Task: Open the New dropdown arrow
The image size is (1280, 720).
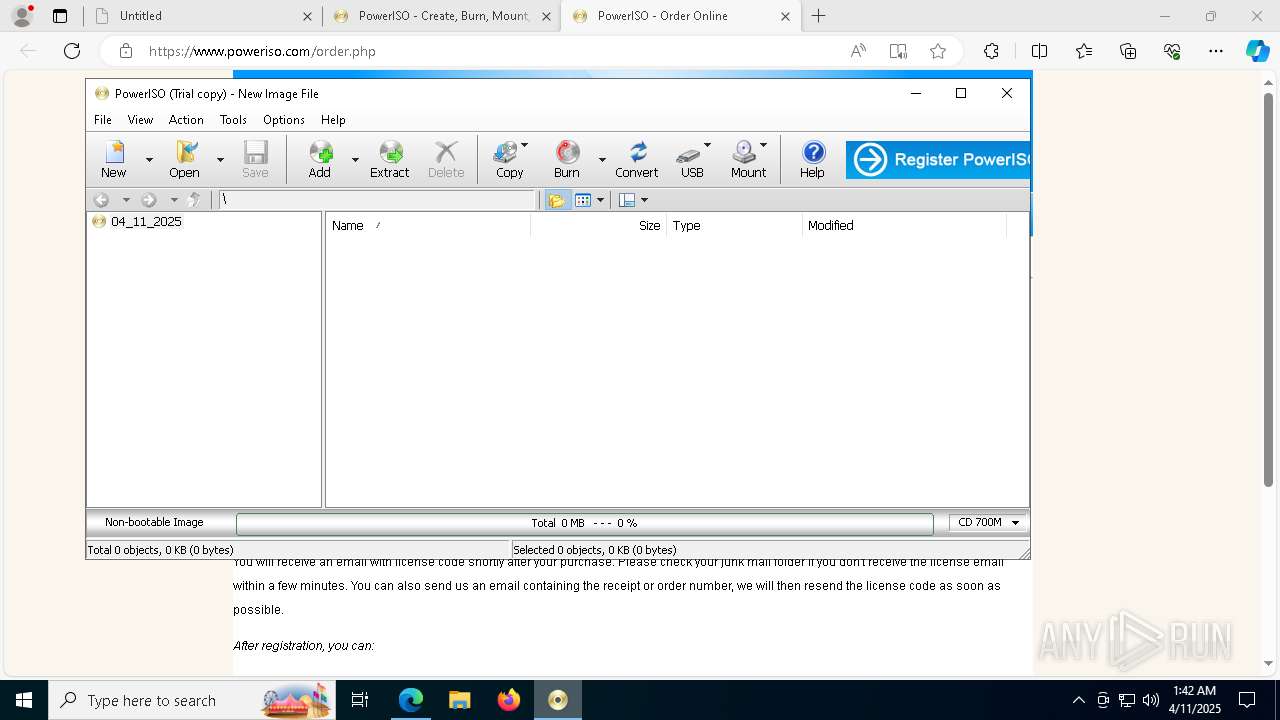Action: tap(149, 160)
